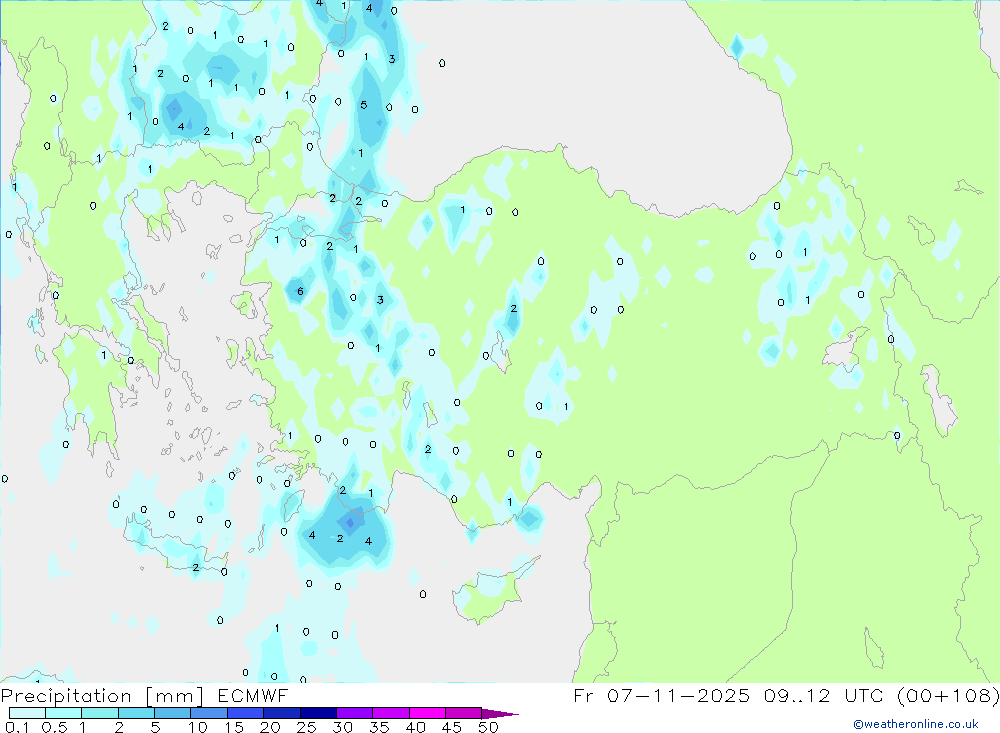Image resolution: width=1000 pixels, height=733 pixels.
Task: Click the 'Precipitation [mm]' title text
Action: (102, 696)
